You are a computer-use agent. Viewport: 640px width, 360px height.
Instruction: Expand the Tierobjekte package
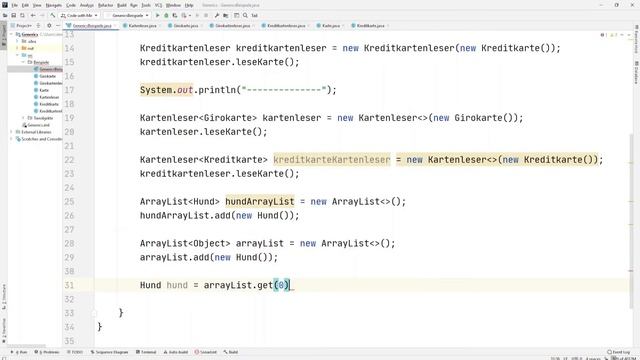point(23,118)
